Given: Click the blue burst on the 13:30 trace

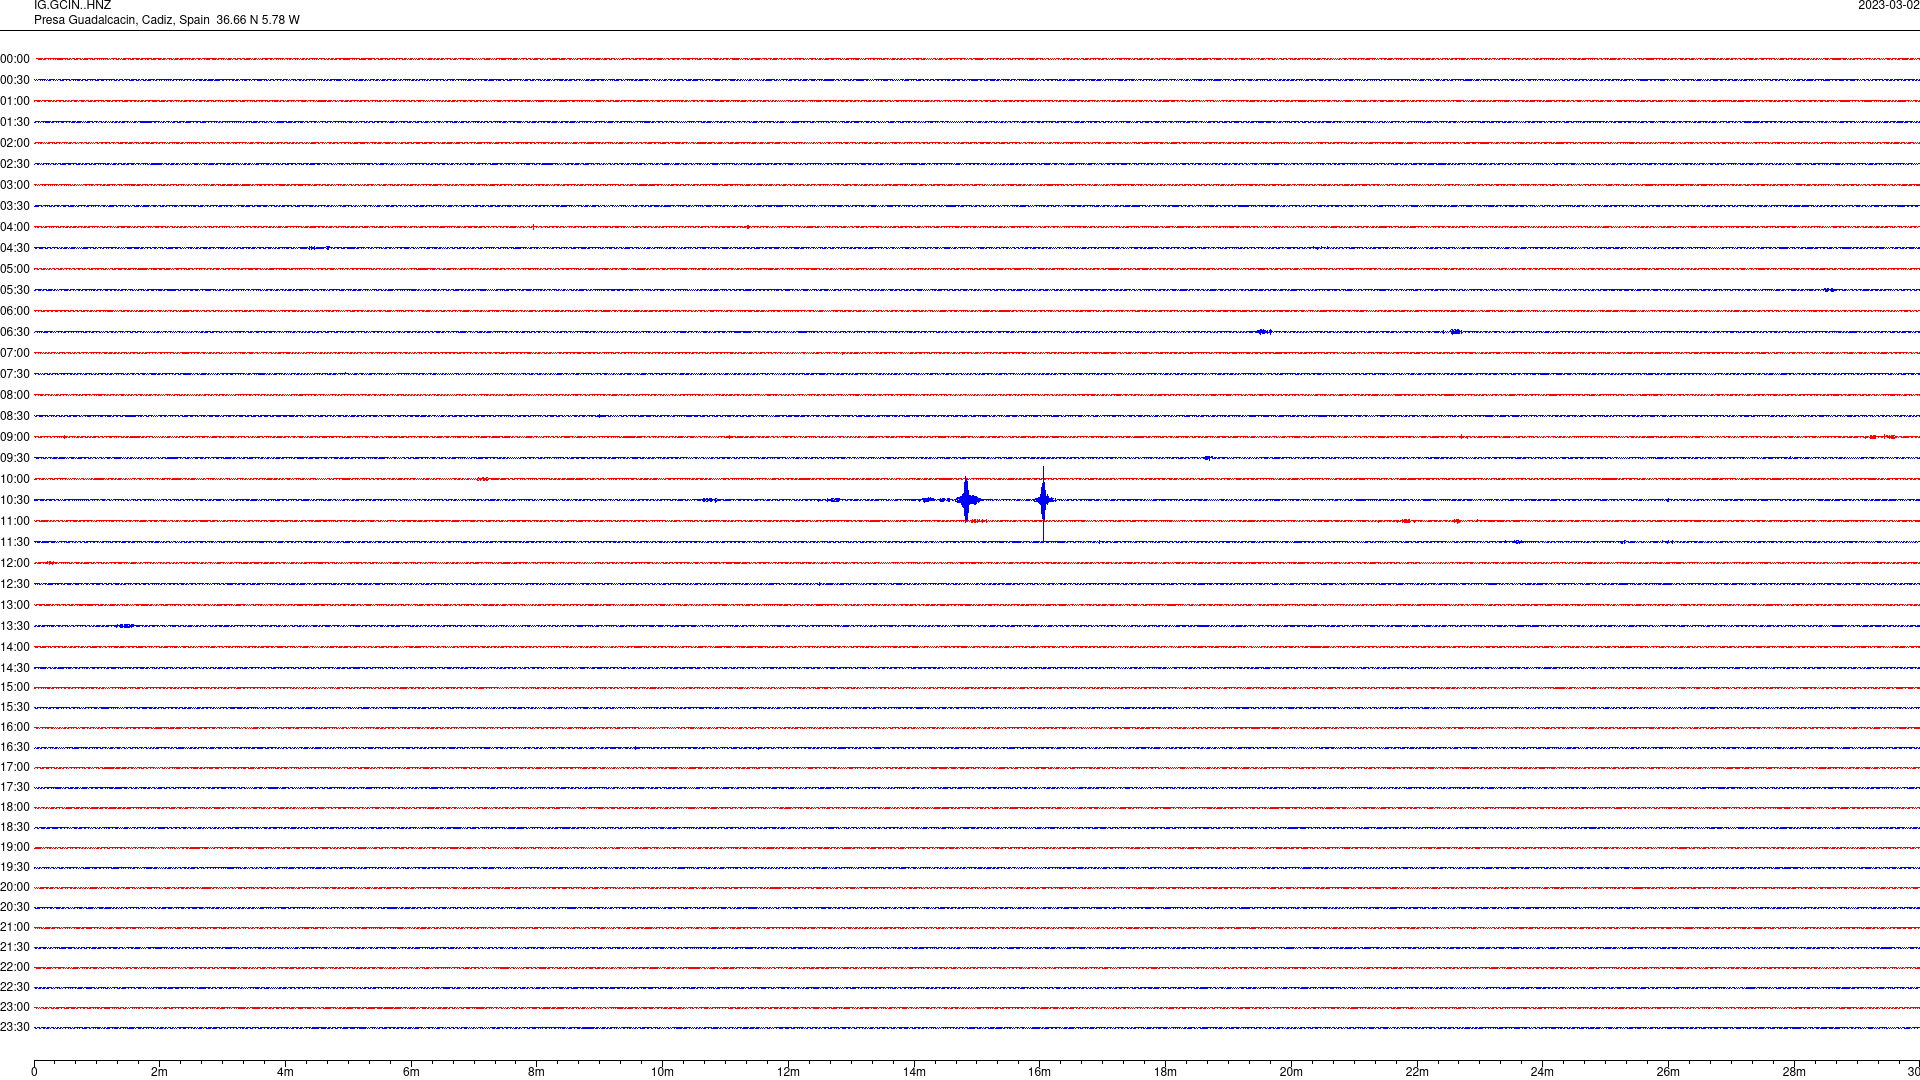Looking at the screenshot, I should tap(125, 626).
